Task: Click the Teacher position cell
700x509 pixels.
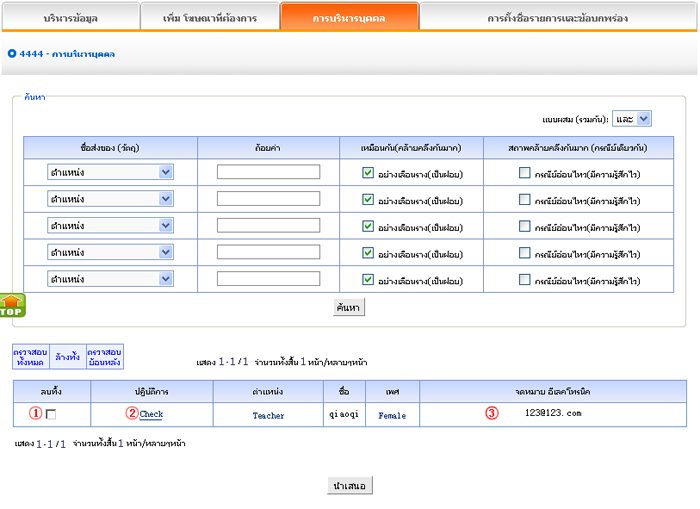Action: (268, 415)
